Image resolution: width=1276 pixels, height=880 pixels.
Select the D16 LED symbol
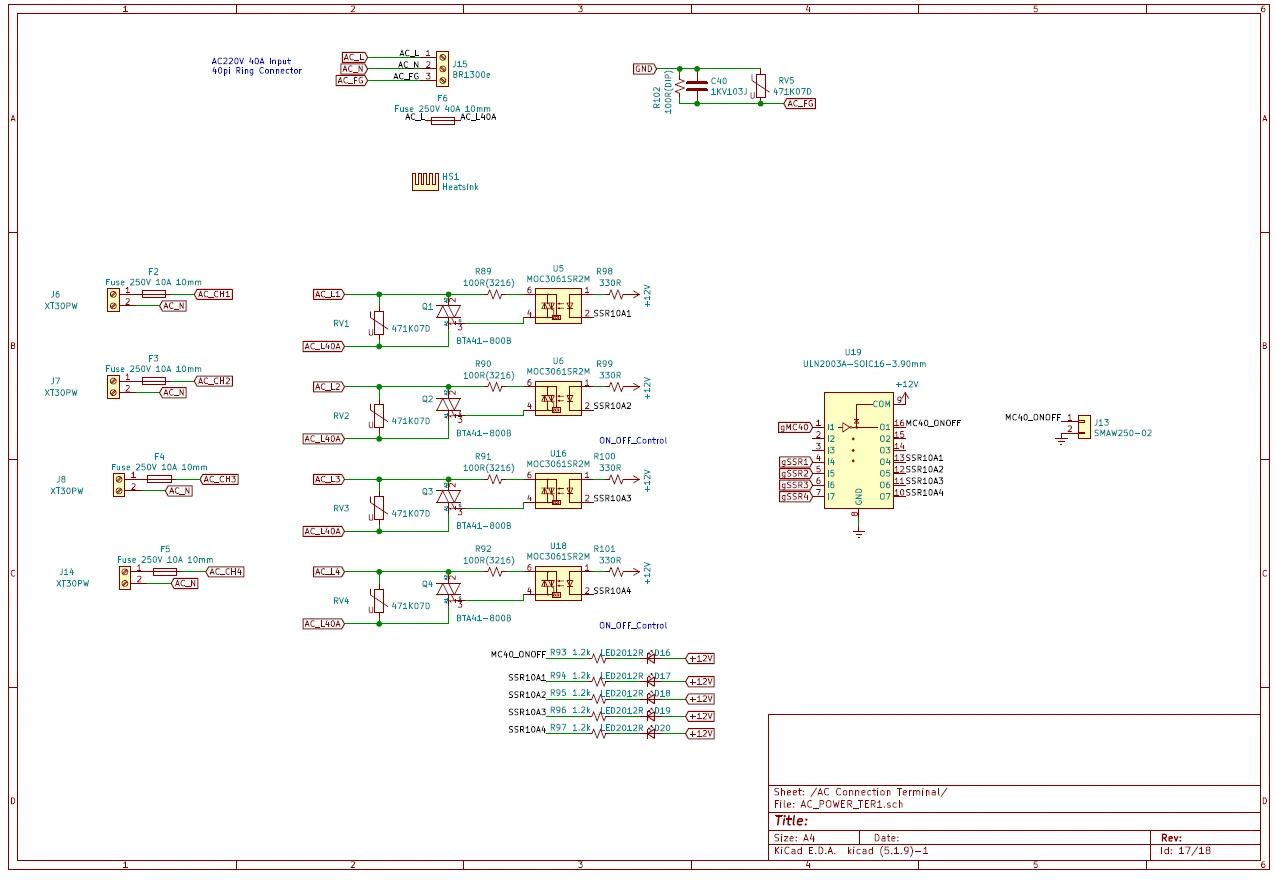click(650, 658)
